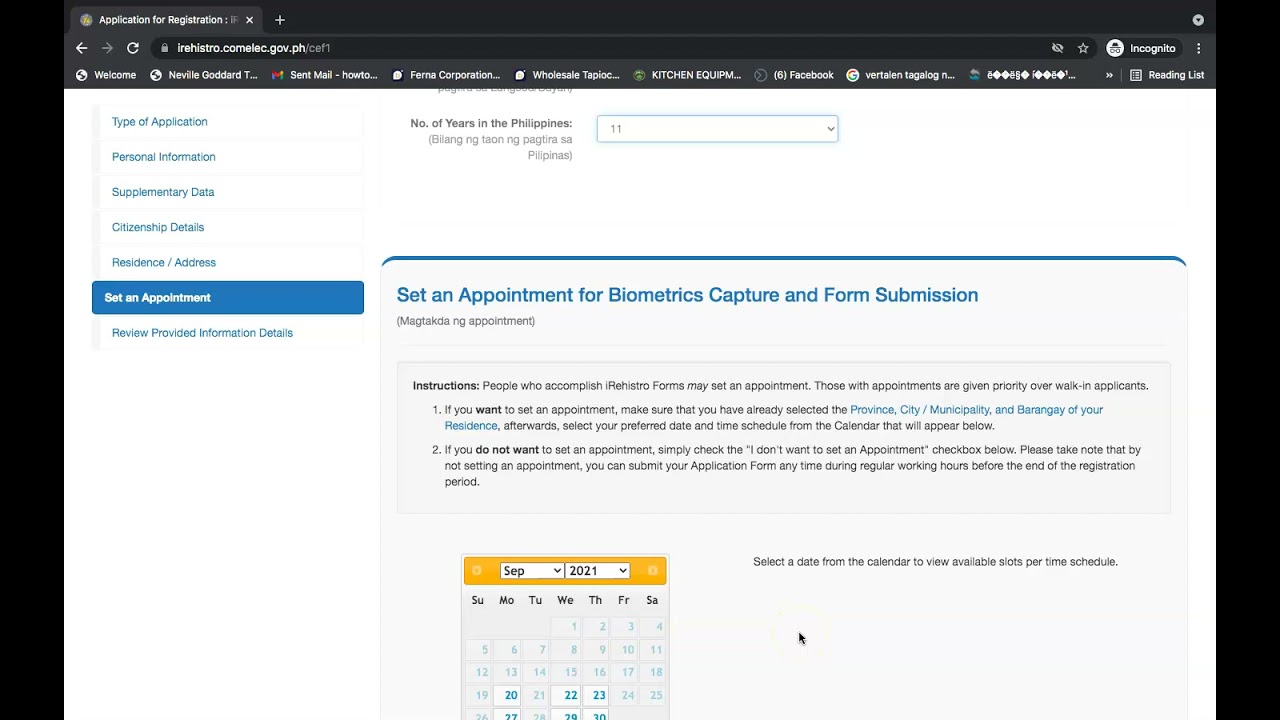Open the Wholesale Tapioca bookmark

click(x=567, y=75)
